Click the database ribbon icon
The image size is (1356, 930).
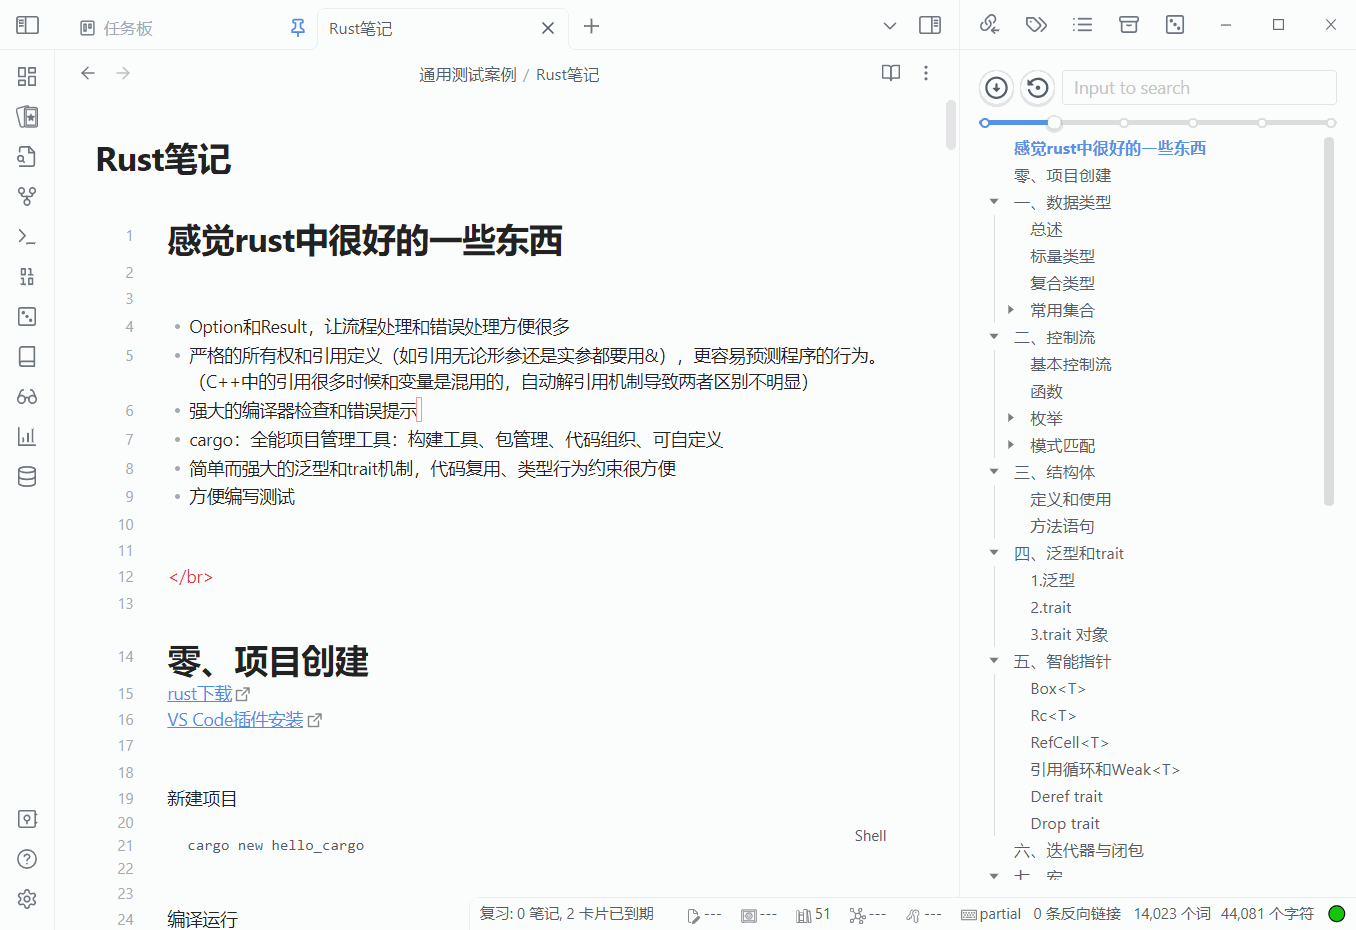click(x=27, y=476)
